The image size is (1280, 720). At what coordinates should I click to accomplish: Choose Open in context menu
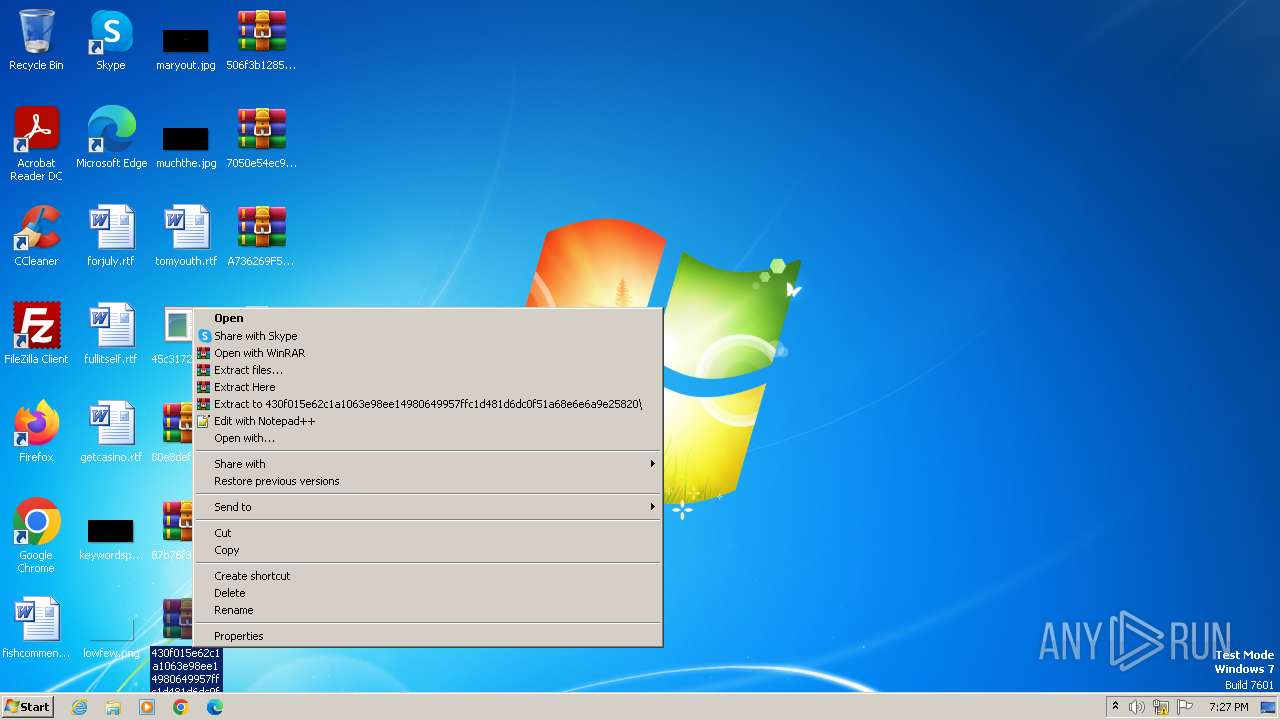428,318
